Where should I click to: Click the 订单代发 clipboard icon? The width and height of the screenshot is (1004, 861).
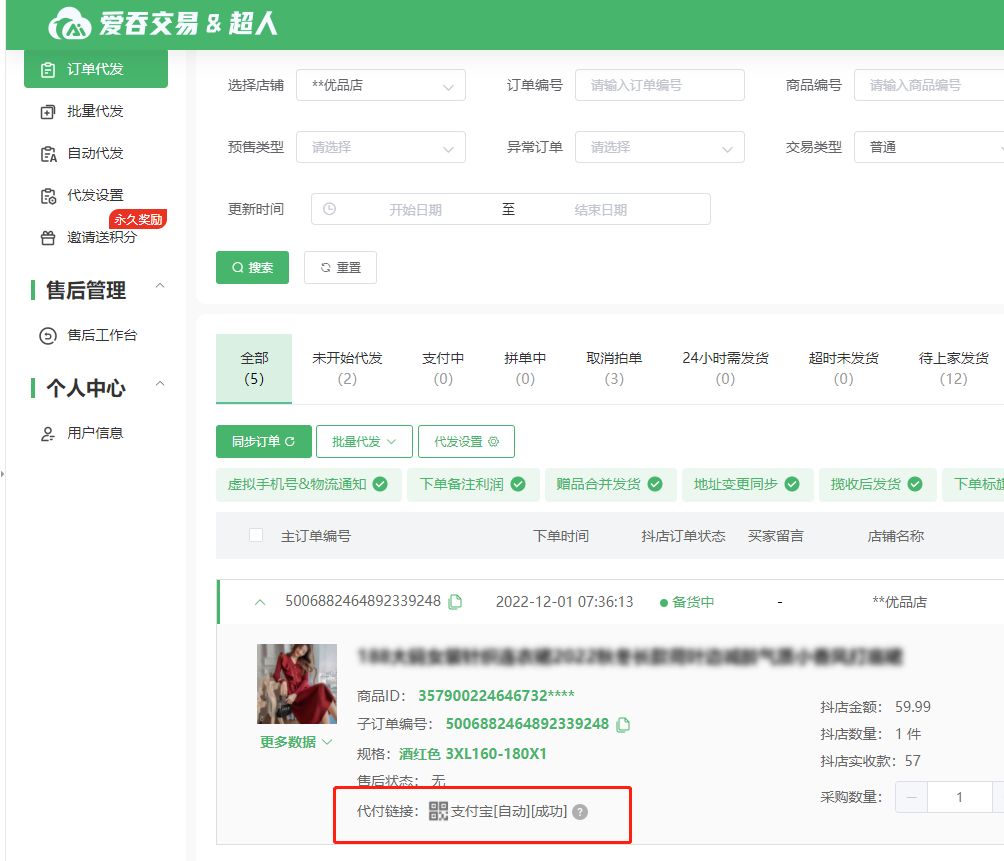pyautogui.click(x=48, y=70)
